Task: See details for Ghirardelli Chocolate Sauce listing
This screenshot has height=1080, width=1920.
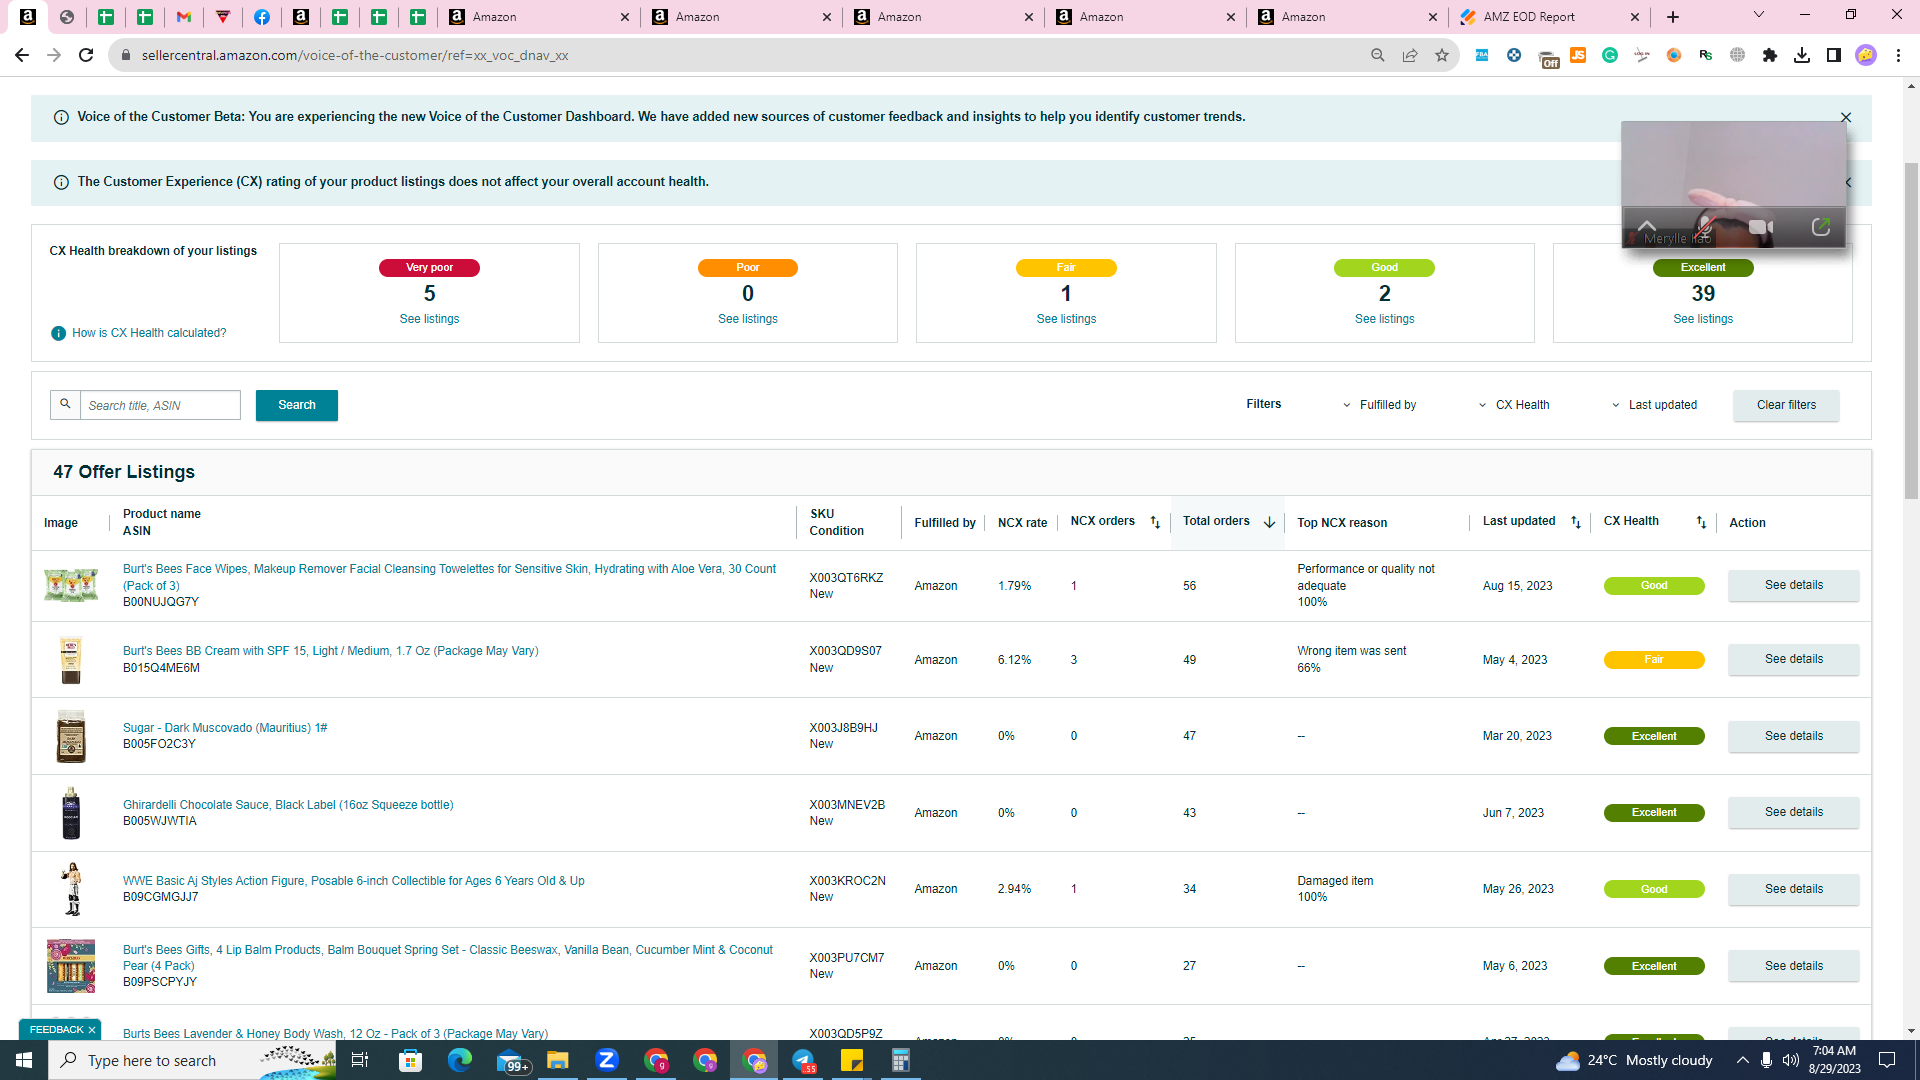Action: [x=1794, y=812]
